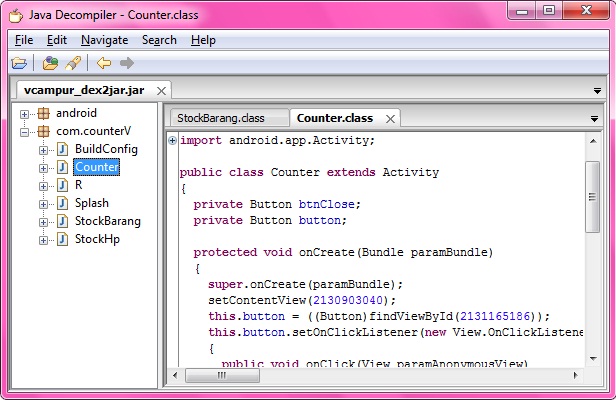Close the vcampur_dex2jar.jar tab
This screenshot has height=400, width=616.
pos(161,91)
